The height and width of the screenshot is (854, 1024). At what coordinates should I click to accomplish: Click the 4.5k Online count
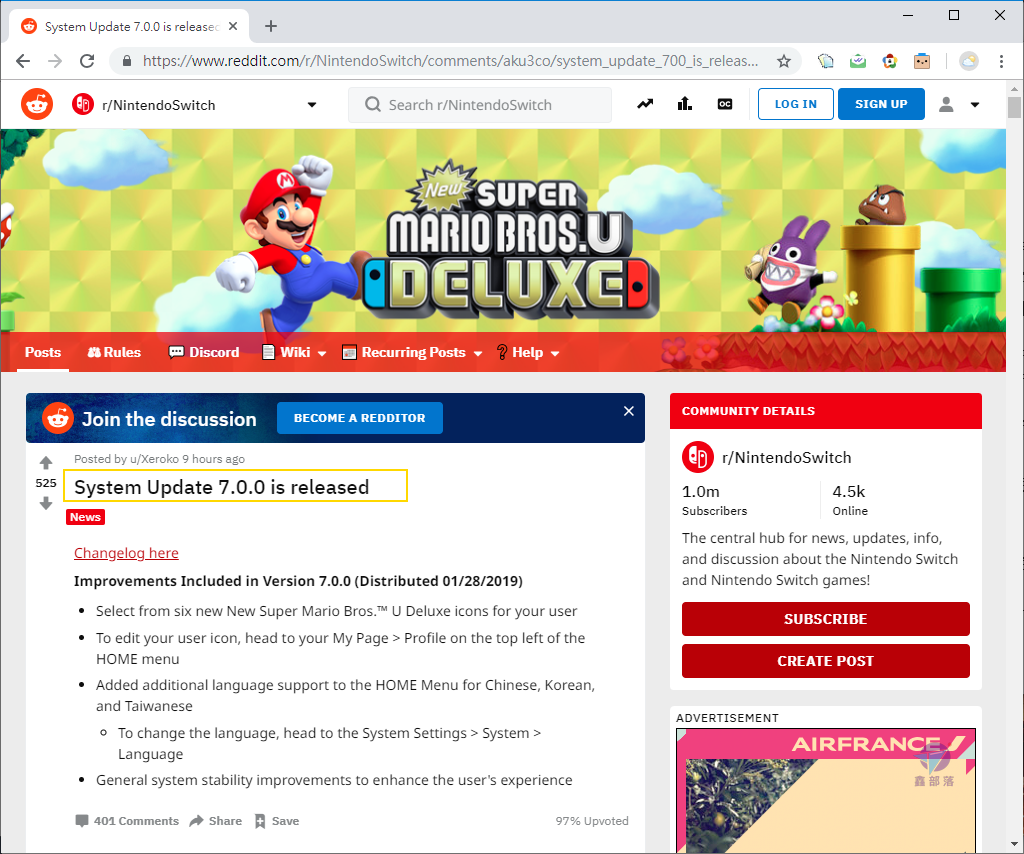(850, 500)
